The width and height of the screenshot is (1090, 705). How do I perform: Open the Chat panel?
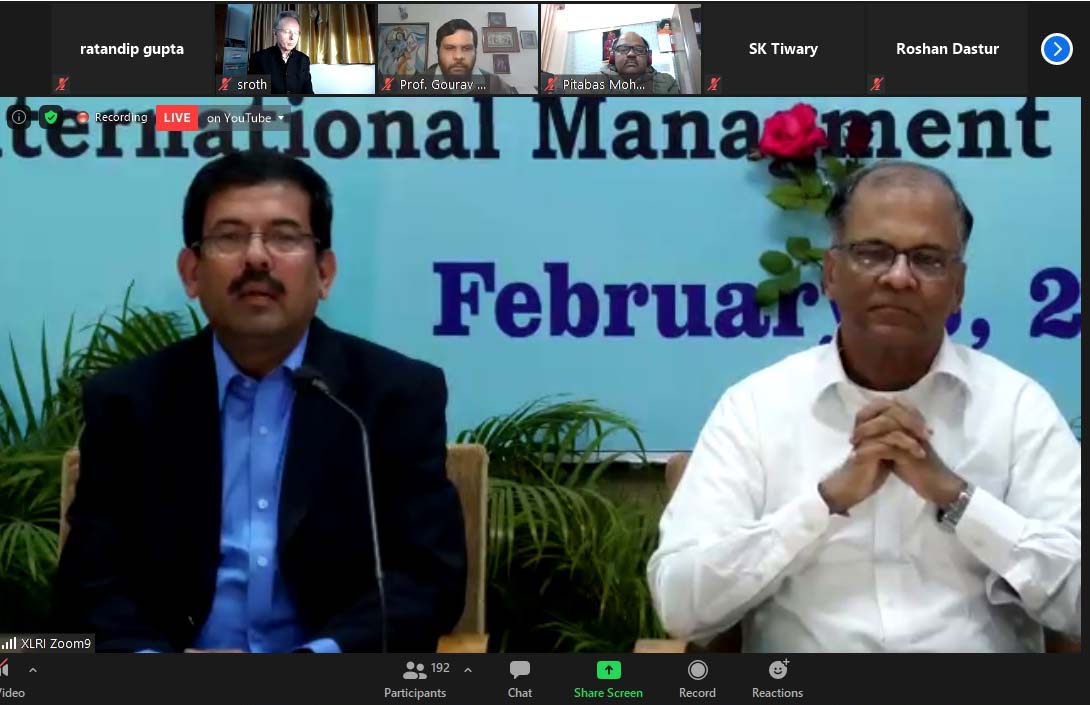pos(519,678)
